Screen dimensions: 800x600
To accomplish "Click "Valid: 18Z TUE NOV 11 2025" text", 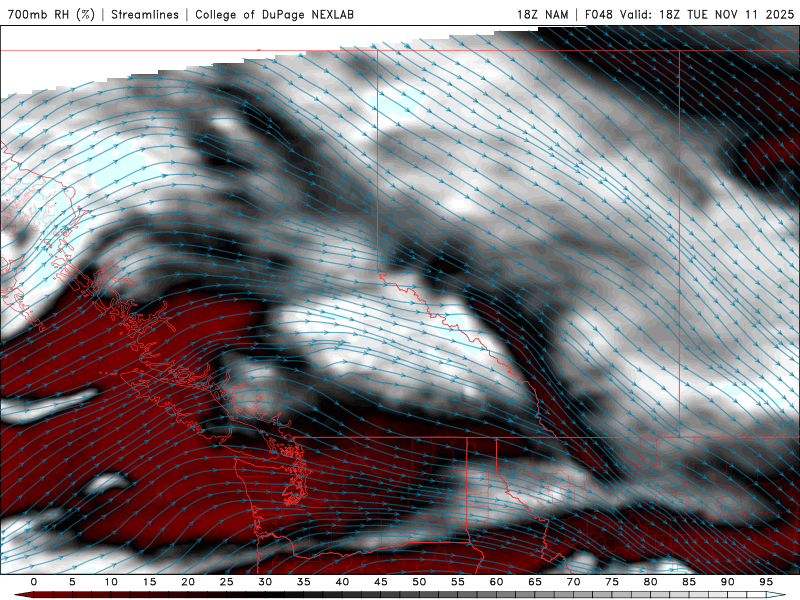I will tap(707, 14).
